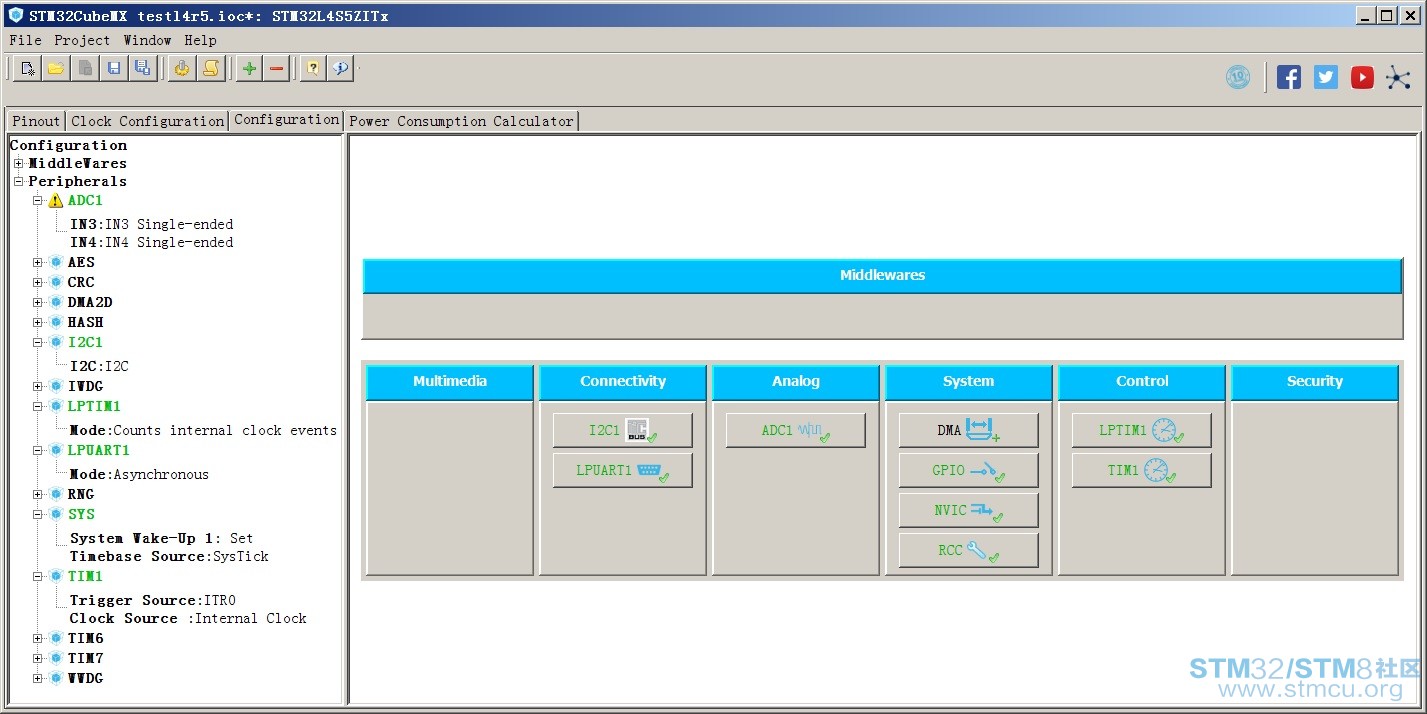
Task: Click the ADC1 warning triangle icon
Action: (x=56, y=201)
